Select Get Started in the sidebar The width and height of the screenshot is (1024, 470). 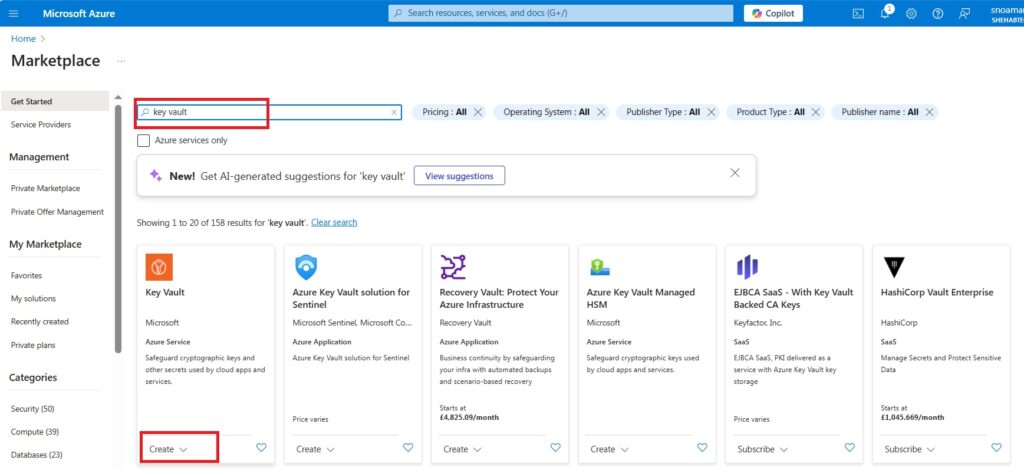tap(55, 101)
